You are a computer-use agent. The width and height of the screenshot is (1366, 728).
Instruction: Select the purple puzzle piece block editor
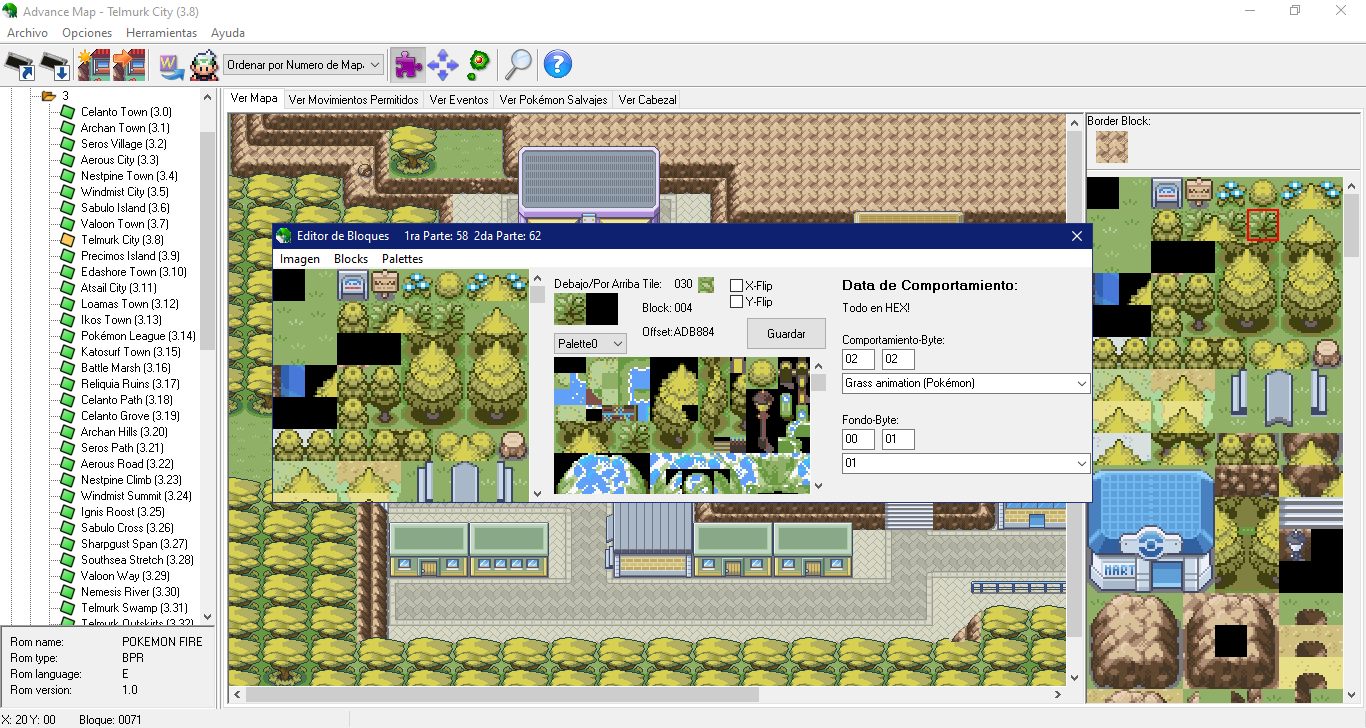click(x=407, y=65)
